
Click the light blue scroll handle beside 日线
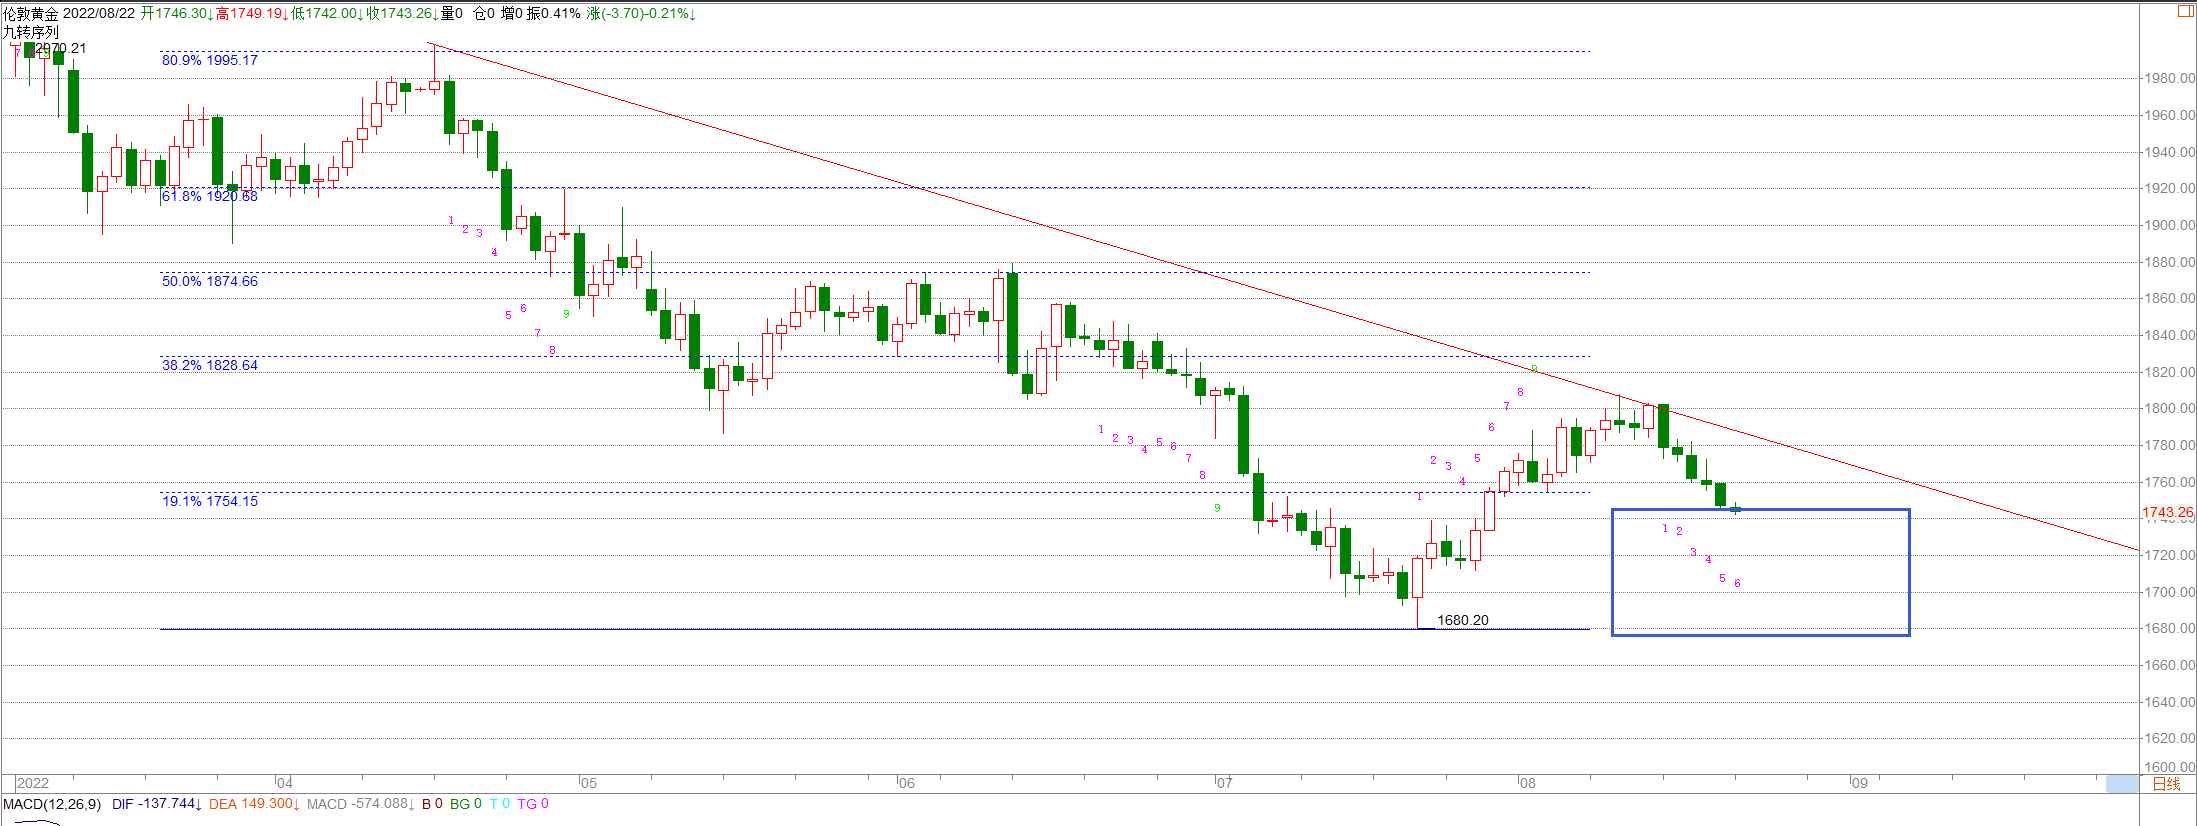(2122, 784)
